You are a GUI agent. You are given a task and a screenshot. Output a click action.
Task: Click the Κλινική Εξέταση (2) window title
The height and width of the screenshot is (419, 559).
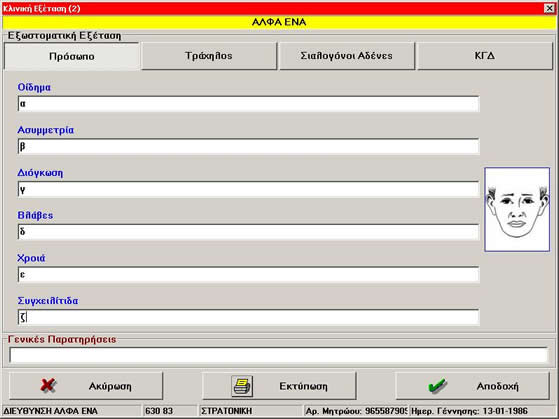pos(42,9)
